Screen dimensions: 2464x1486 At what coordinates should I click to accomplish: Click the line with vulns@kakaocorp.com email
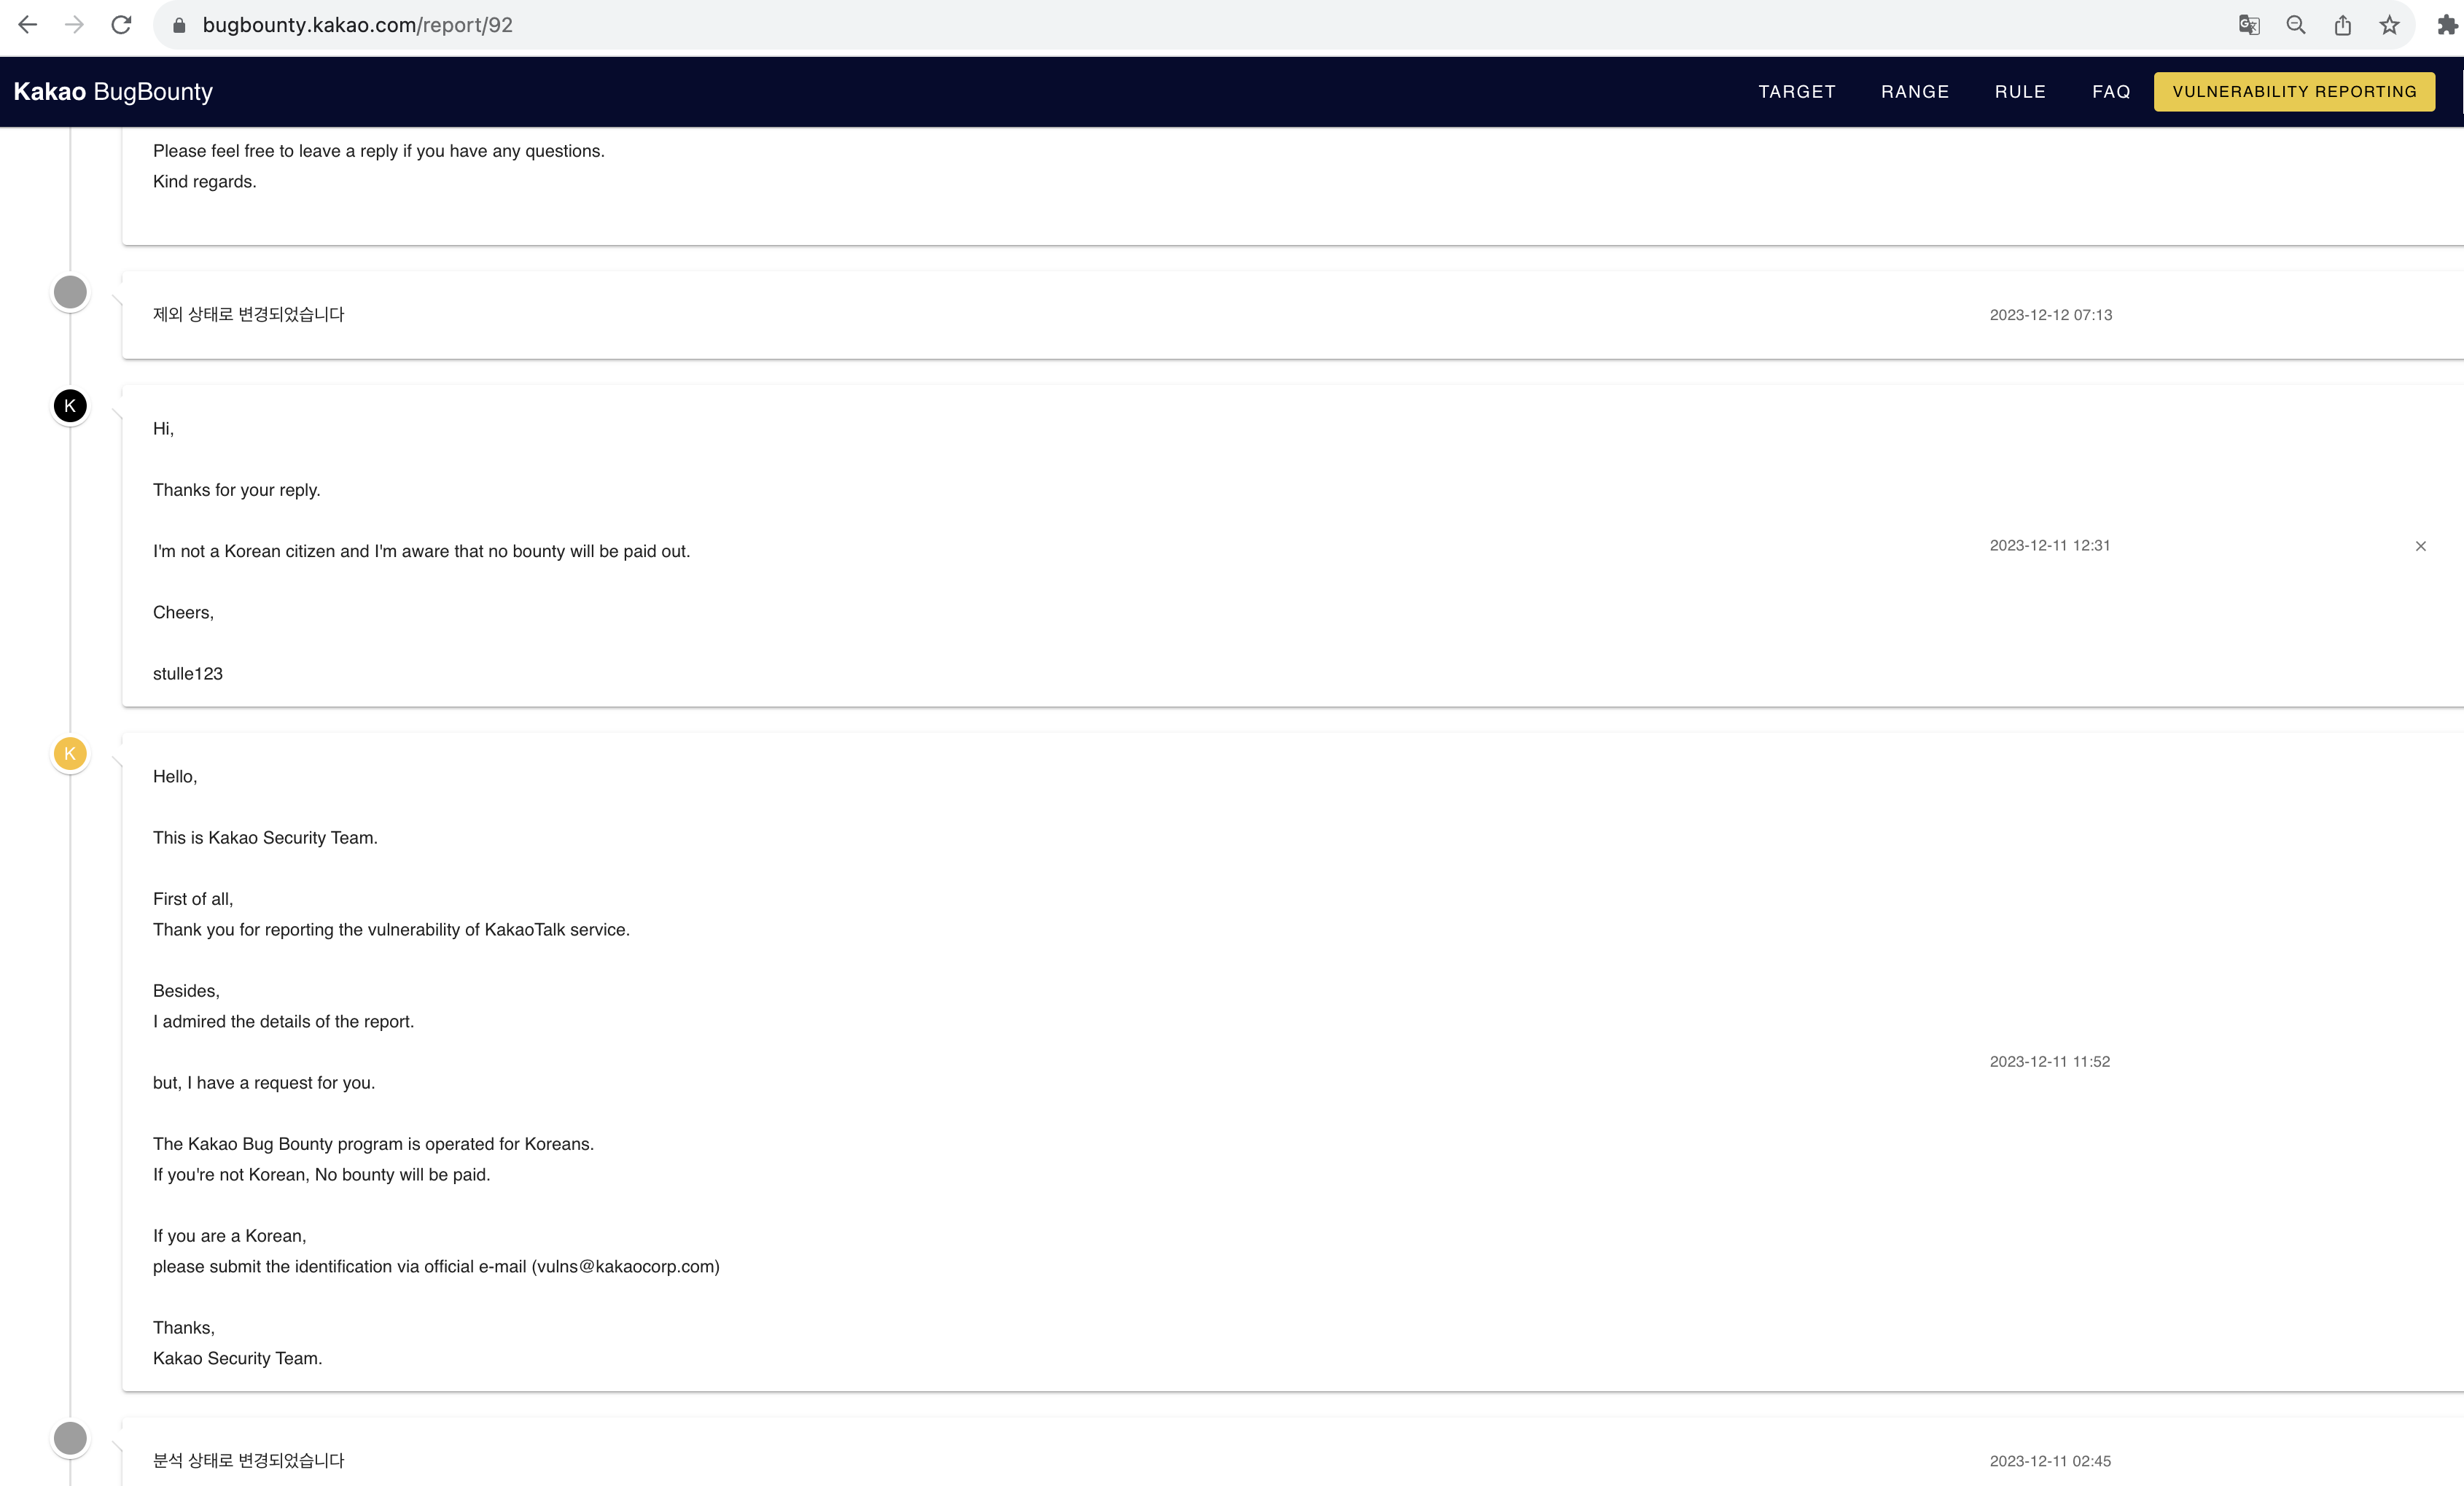(x=436, y=1266)
